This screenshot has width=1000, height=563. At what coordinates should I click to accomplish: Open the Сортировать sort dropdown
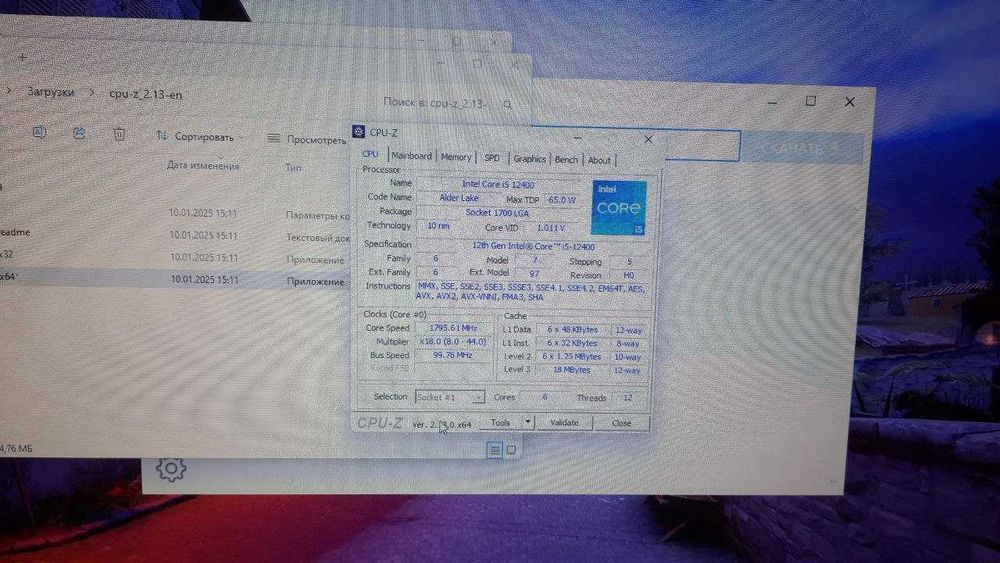pos(200,136)
